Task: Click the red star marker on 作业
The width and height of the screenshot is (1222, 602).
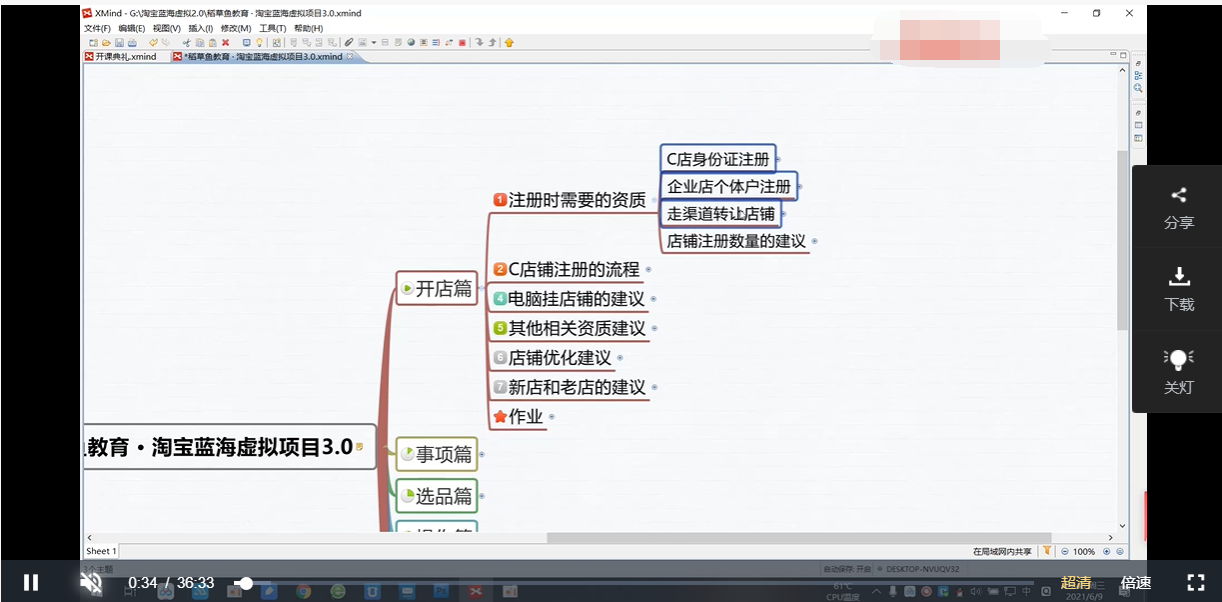Action: [x=500, y=417]
